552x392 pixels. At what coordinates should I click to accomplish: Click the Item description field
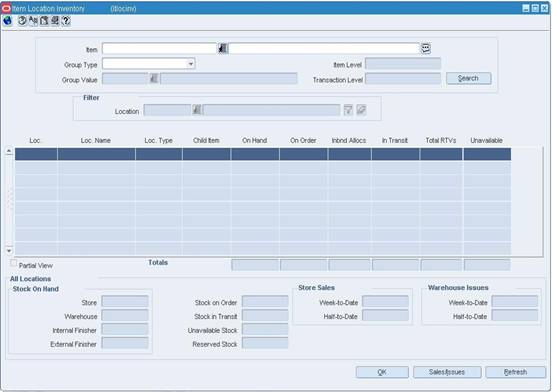click(x=324, y=49)
